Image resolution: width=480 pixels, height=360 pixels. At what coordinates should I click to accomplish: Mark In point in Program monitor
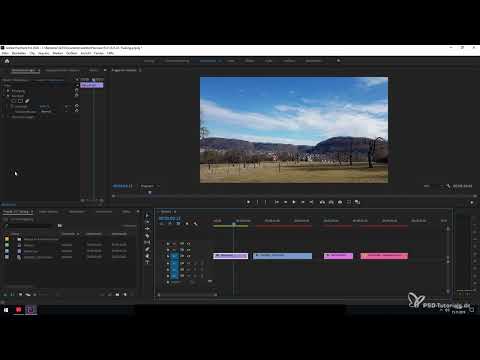tap(257, 202)
